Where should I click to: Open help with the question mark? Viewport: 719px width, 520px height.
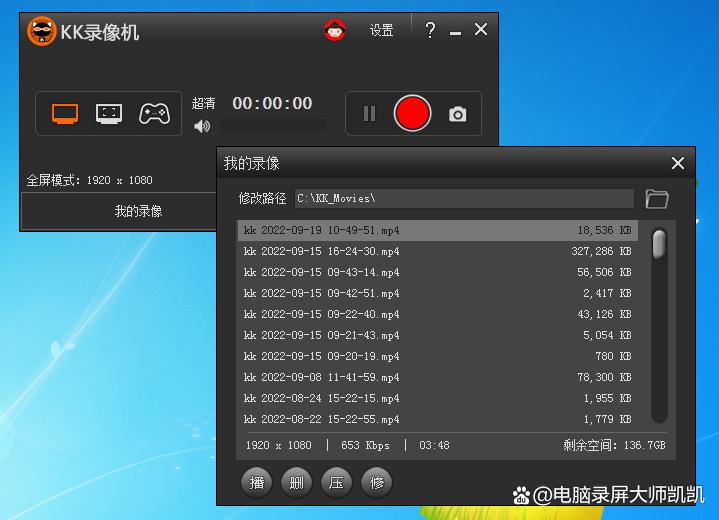pyautogui.click(x=430, y=30)
